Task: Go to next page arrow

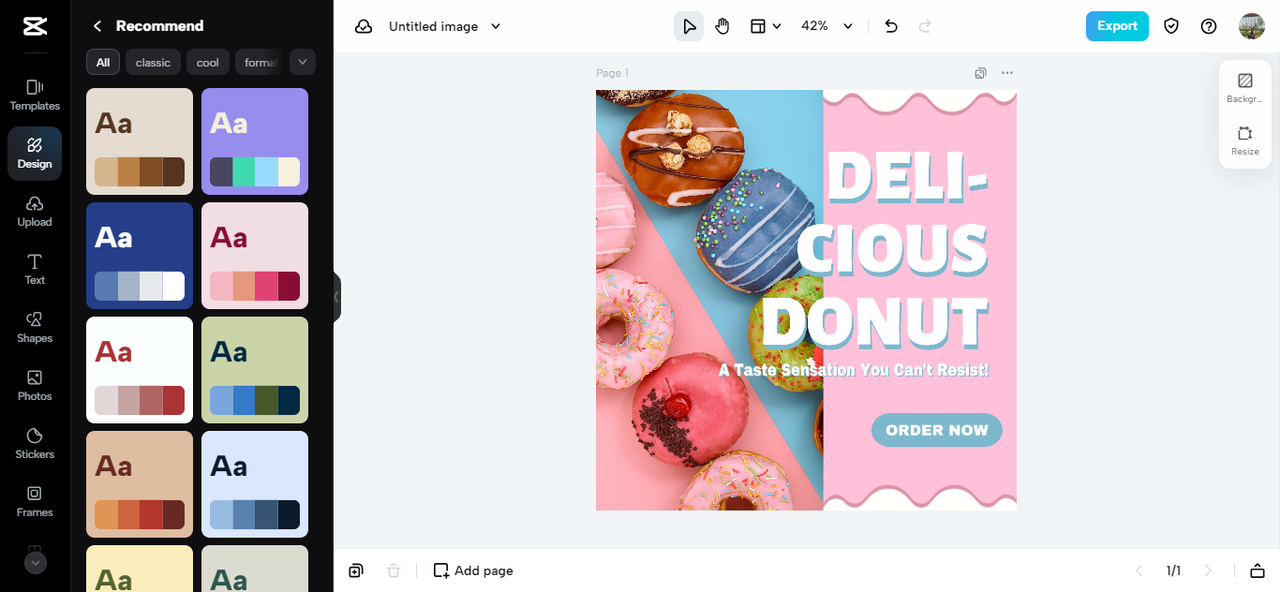Action: [1208, 570]
